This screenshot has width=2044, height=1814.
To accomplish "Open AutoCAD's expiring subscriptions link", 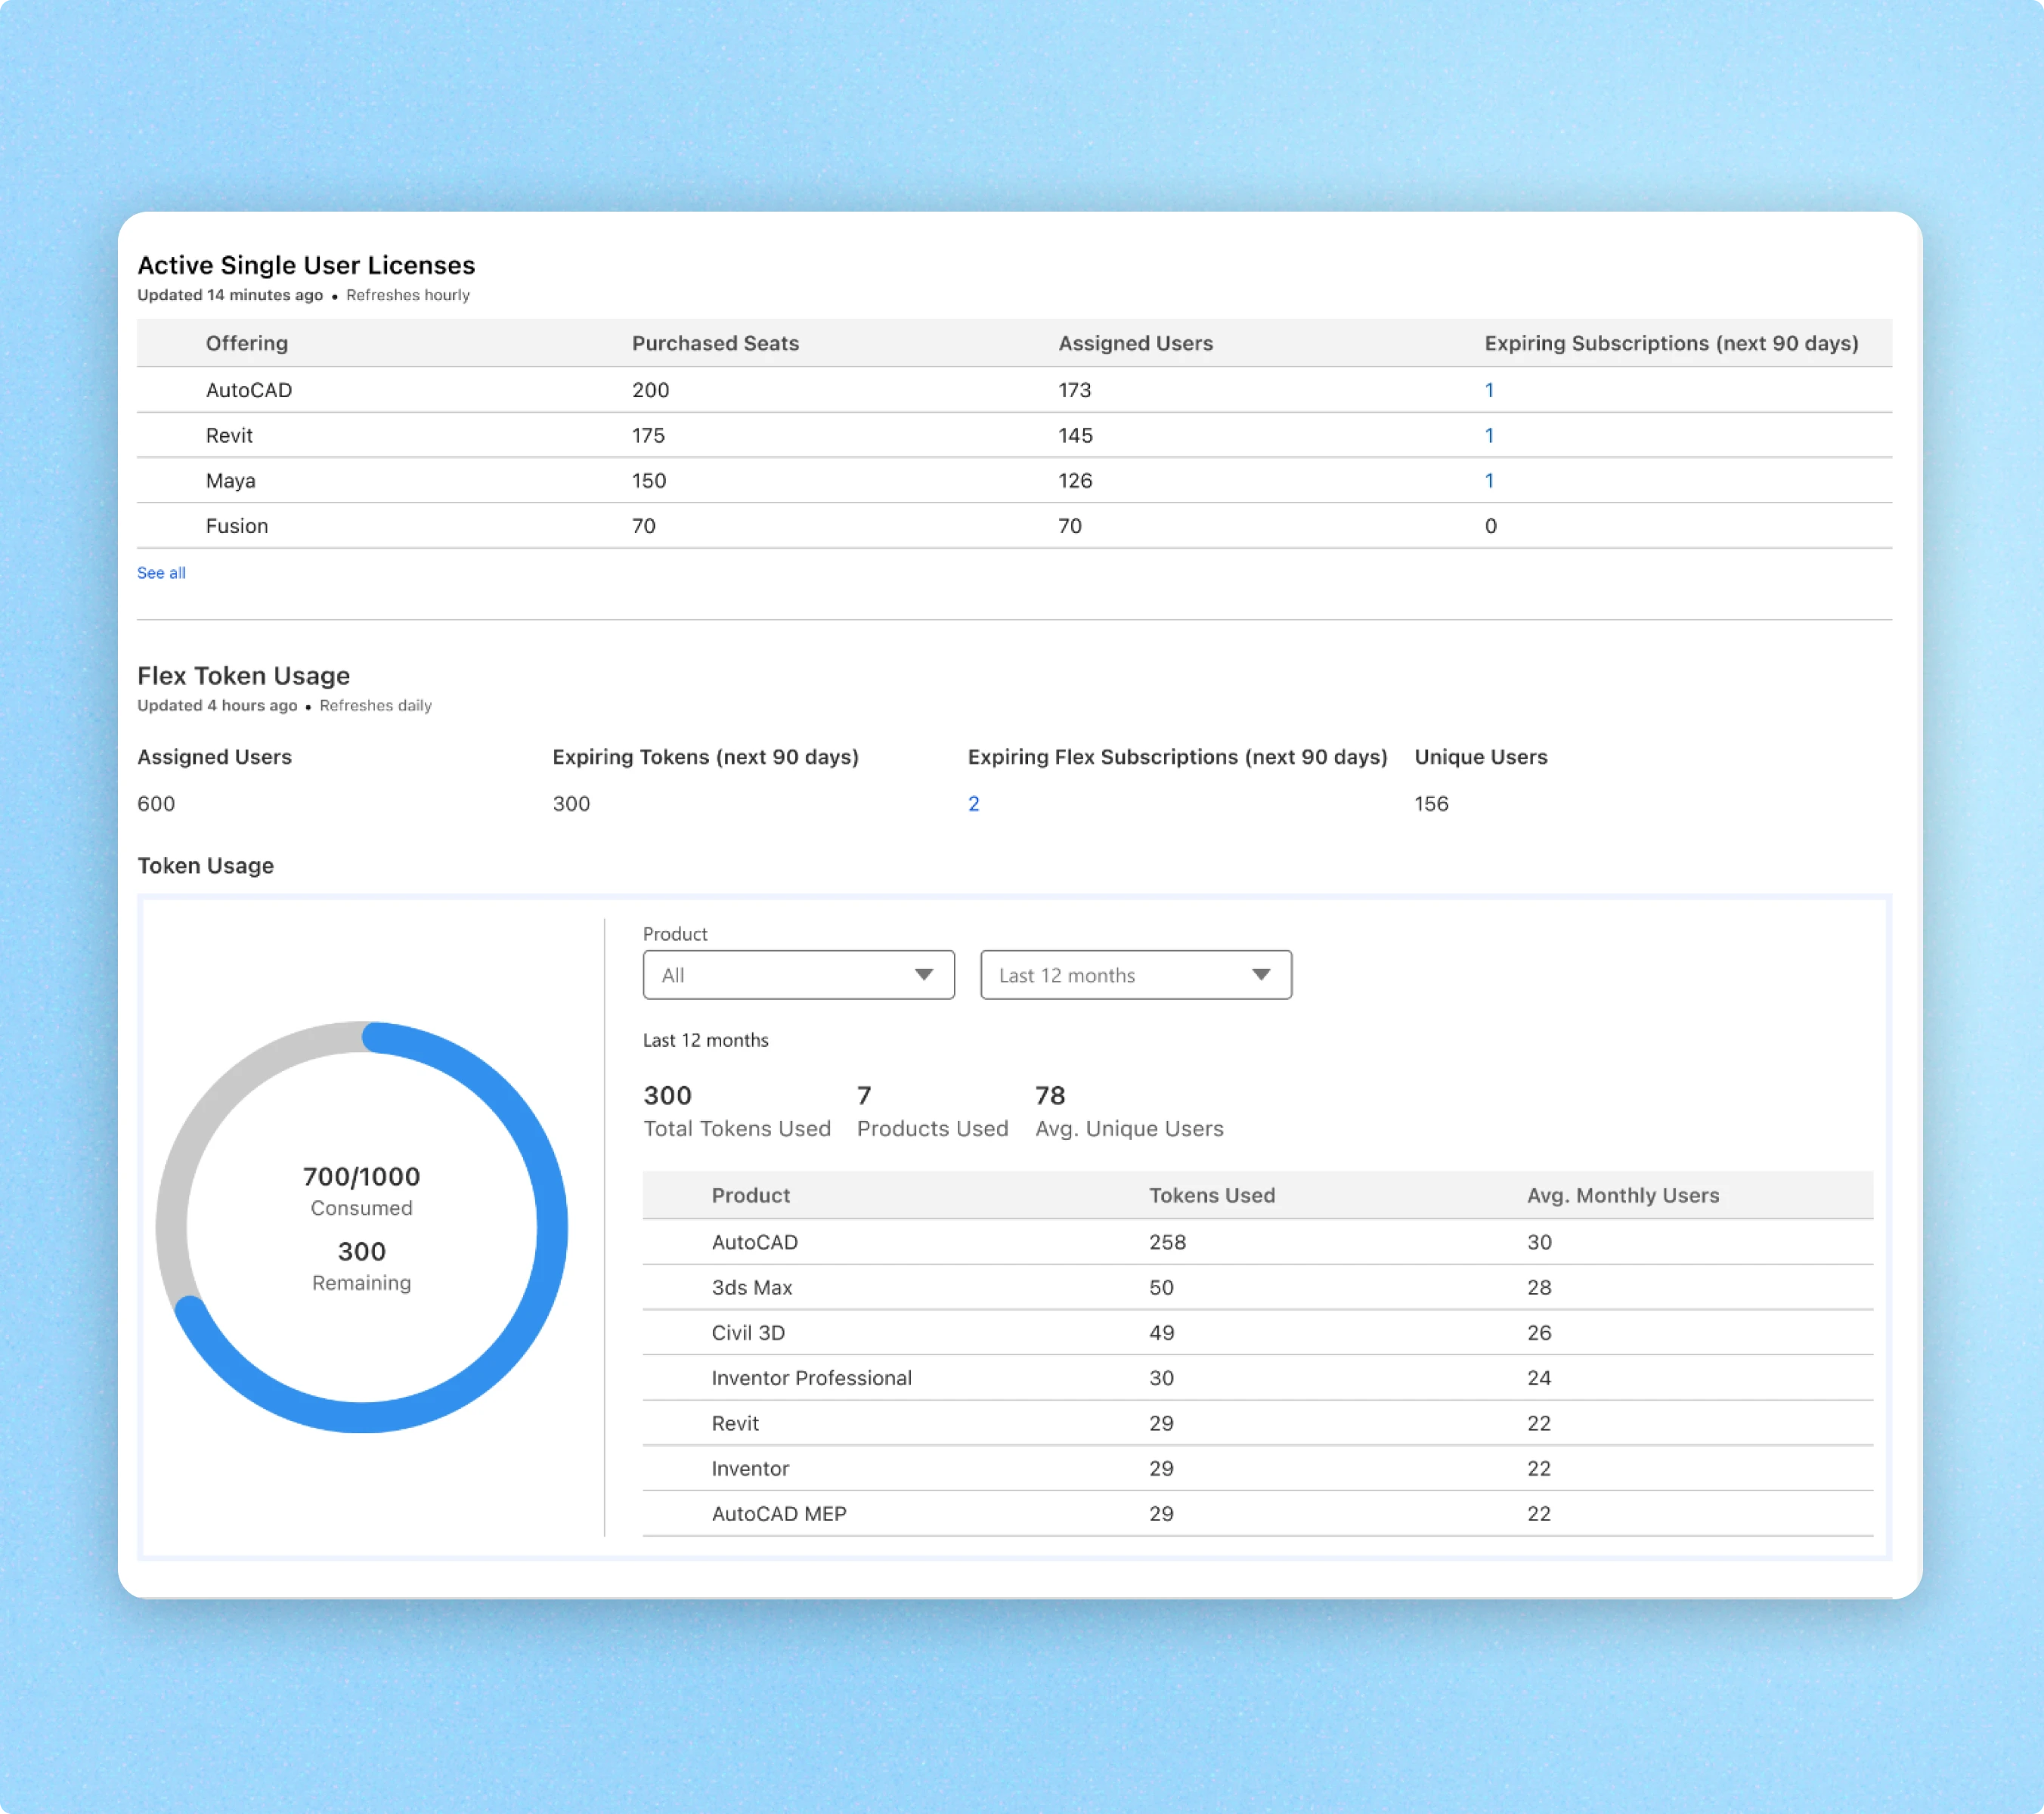I will (1489, 390).
